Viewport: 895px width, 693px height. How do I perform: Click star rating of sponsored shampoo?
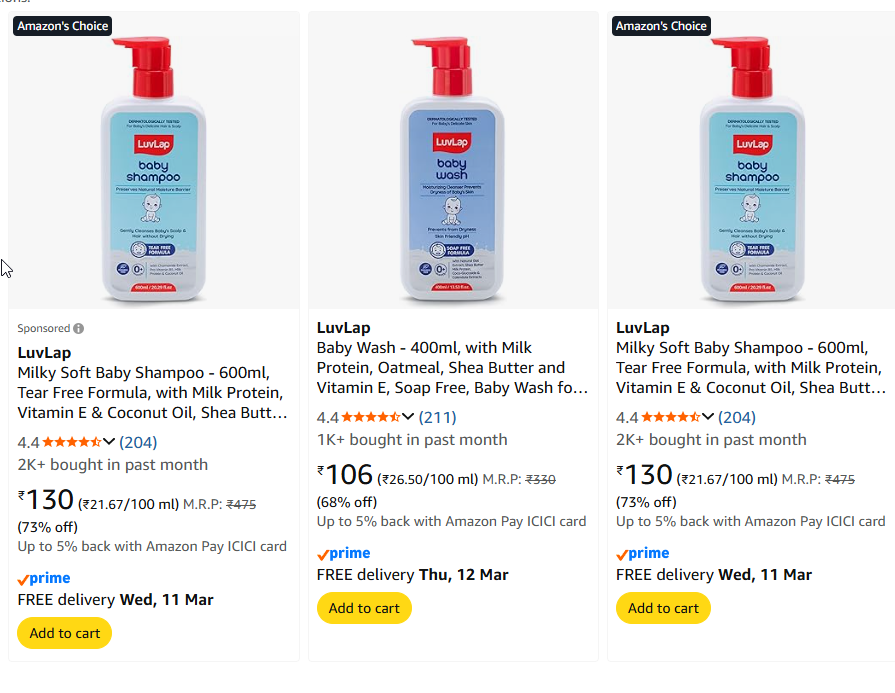70,442
